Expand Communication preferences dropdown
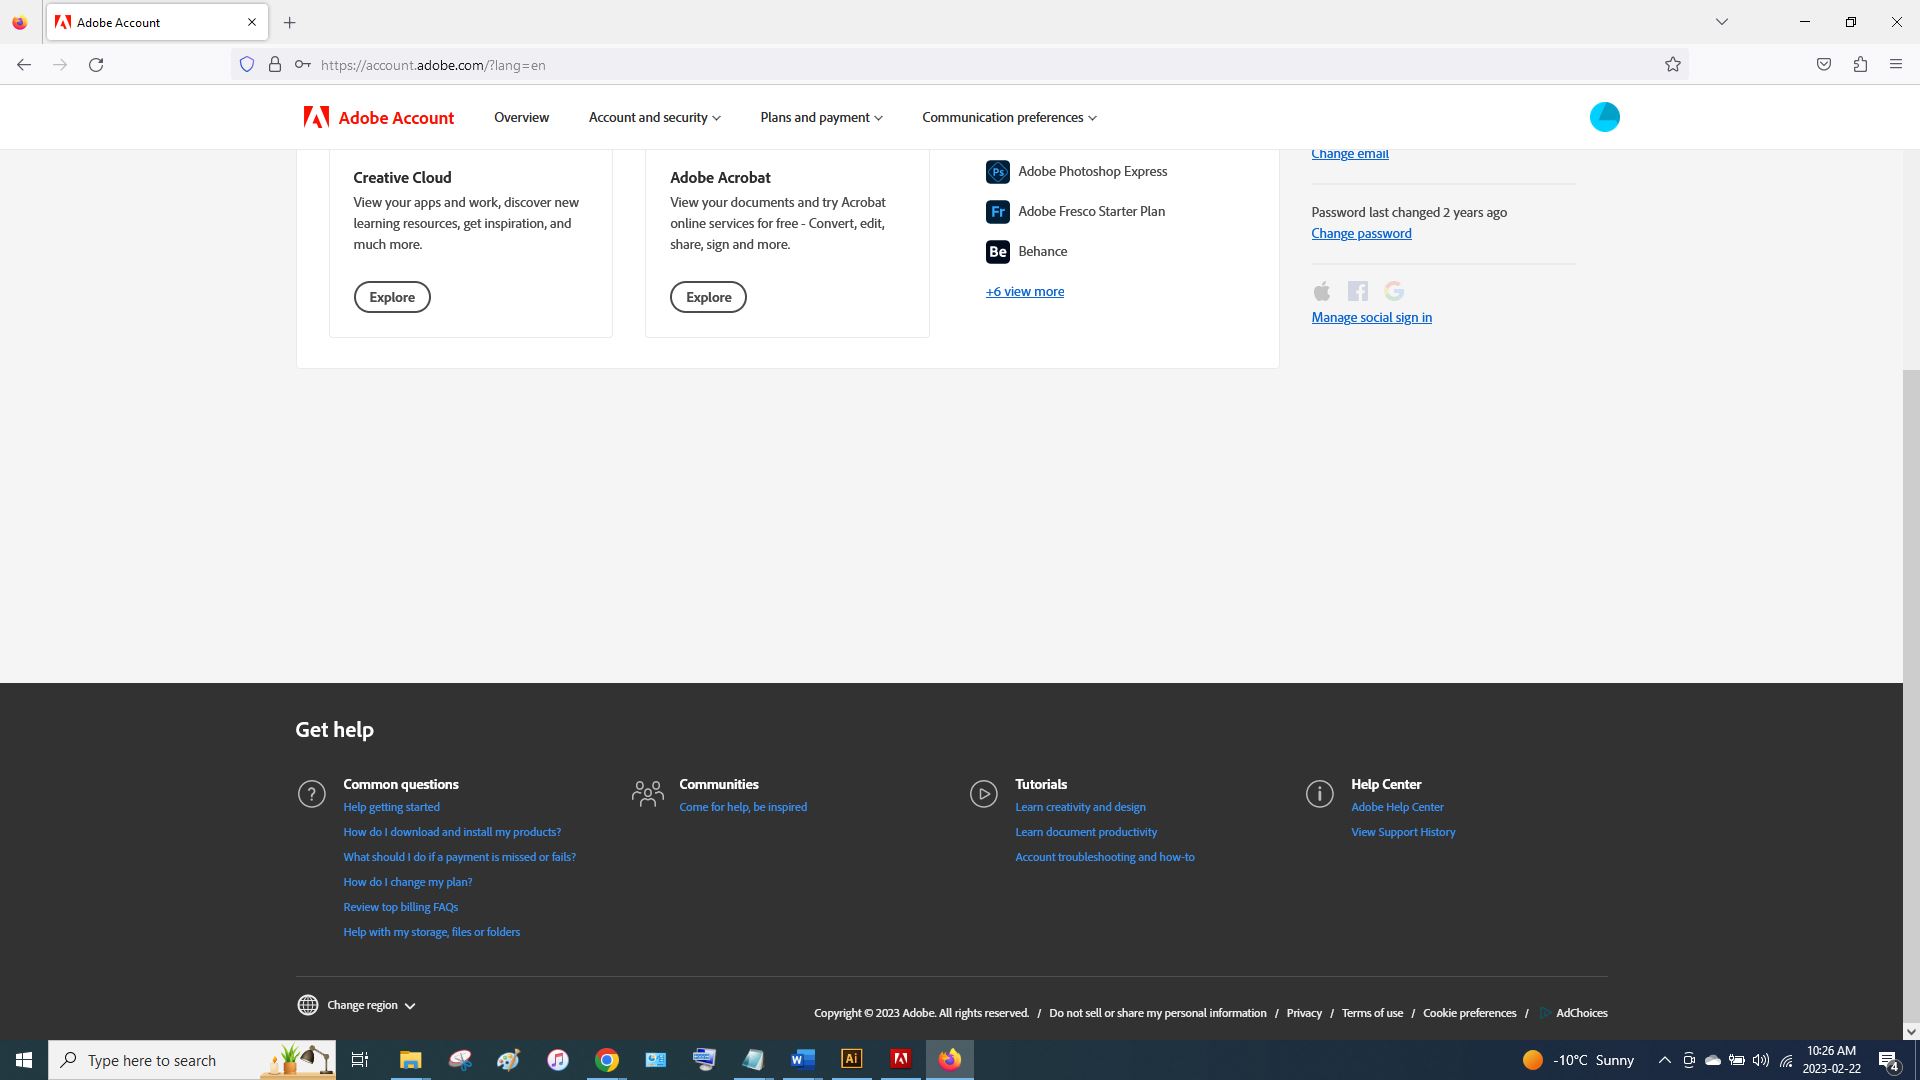The width and height of the screenshot is (1920, 1080). point(1009,118)
